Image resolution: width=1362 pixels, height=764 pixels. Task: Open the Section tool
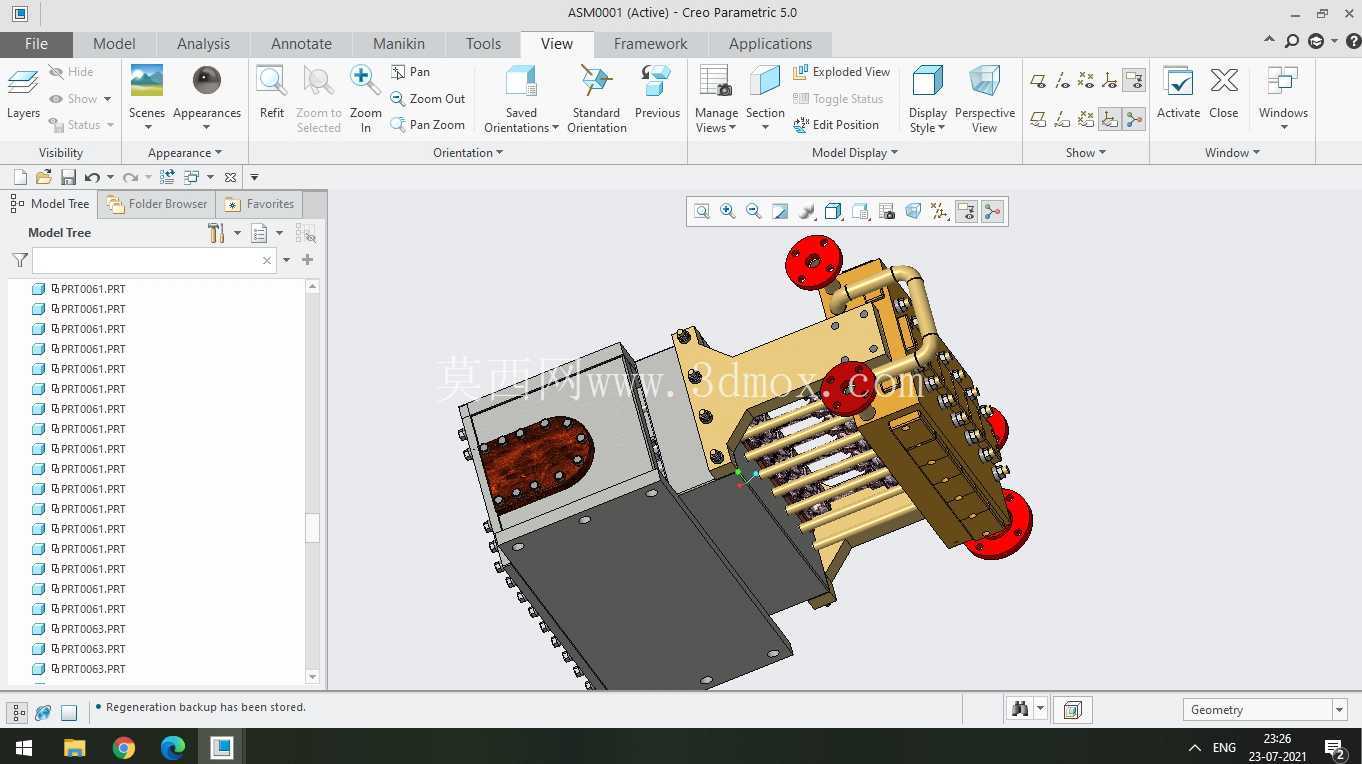pyautogui.click(x=765, y=98)
